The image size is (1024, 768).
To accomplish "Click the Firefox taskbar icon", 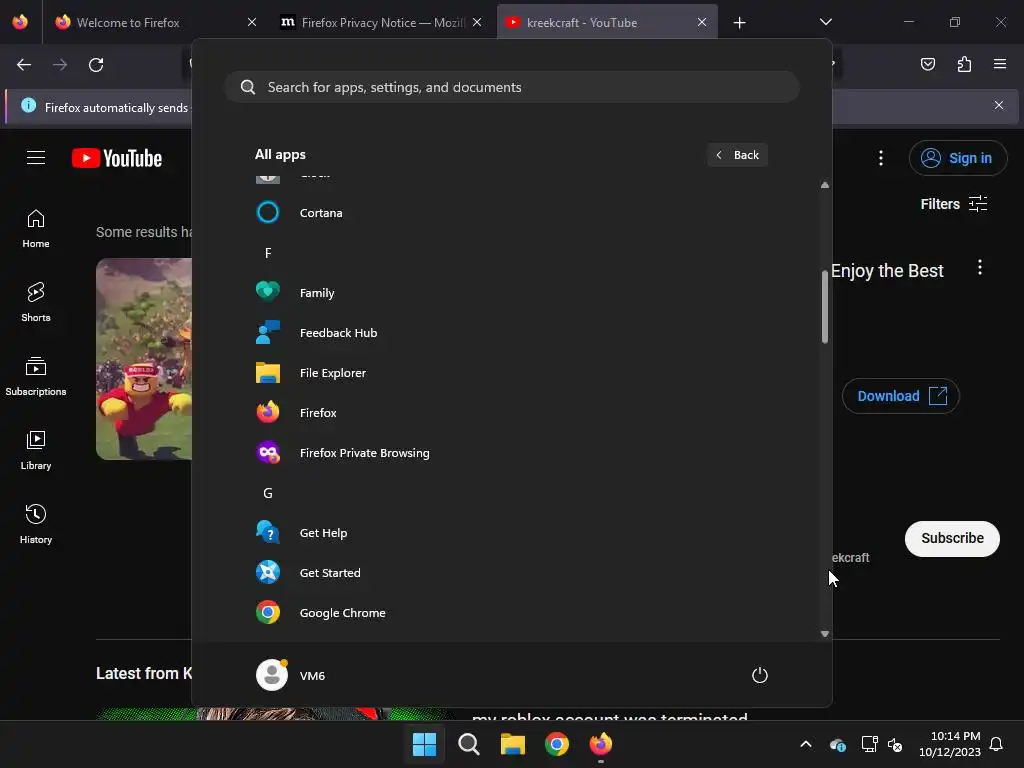I will coord(601,744).
